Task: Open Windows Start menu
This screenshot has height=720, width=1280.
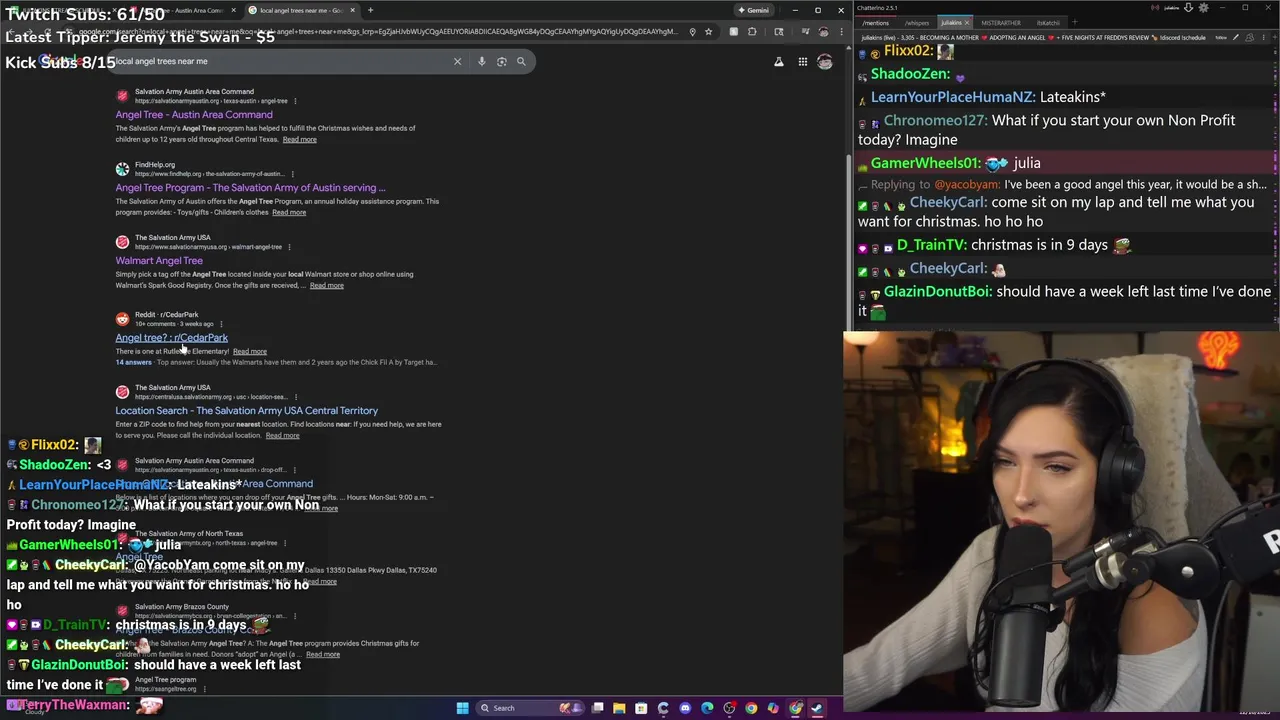Action: [x=463, y=708]
